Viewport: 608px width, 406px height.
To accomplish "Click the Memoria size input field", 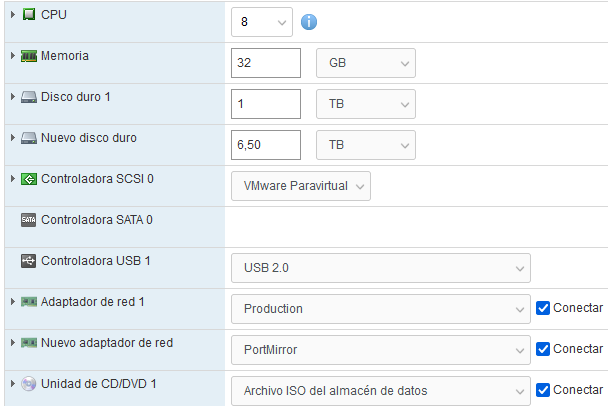I will click(266, 62).
